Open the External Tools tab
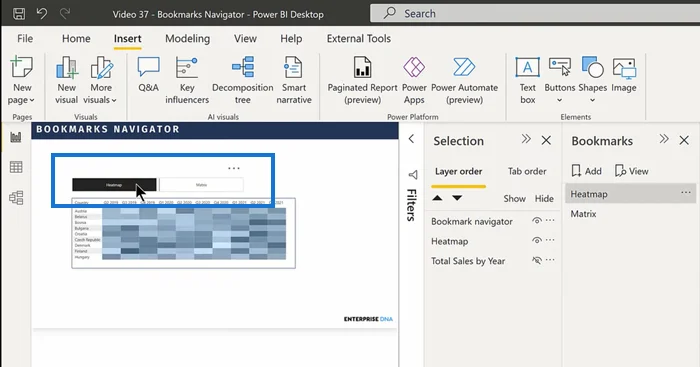This screenshot has width=700, height=367. pyautogui.click(x=358, y=38)
